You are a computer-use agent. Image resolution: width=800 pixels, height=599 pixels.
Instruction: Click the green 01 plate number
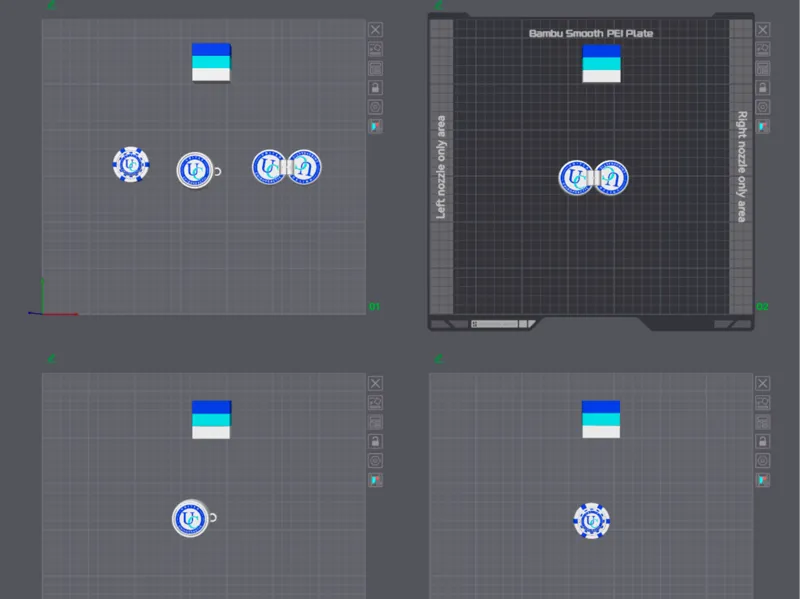[x=374, y=307]
